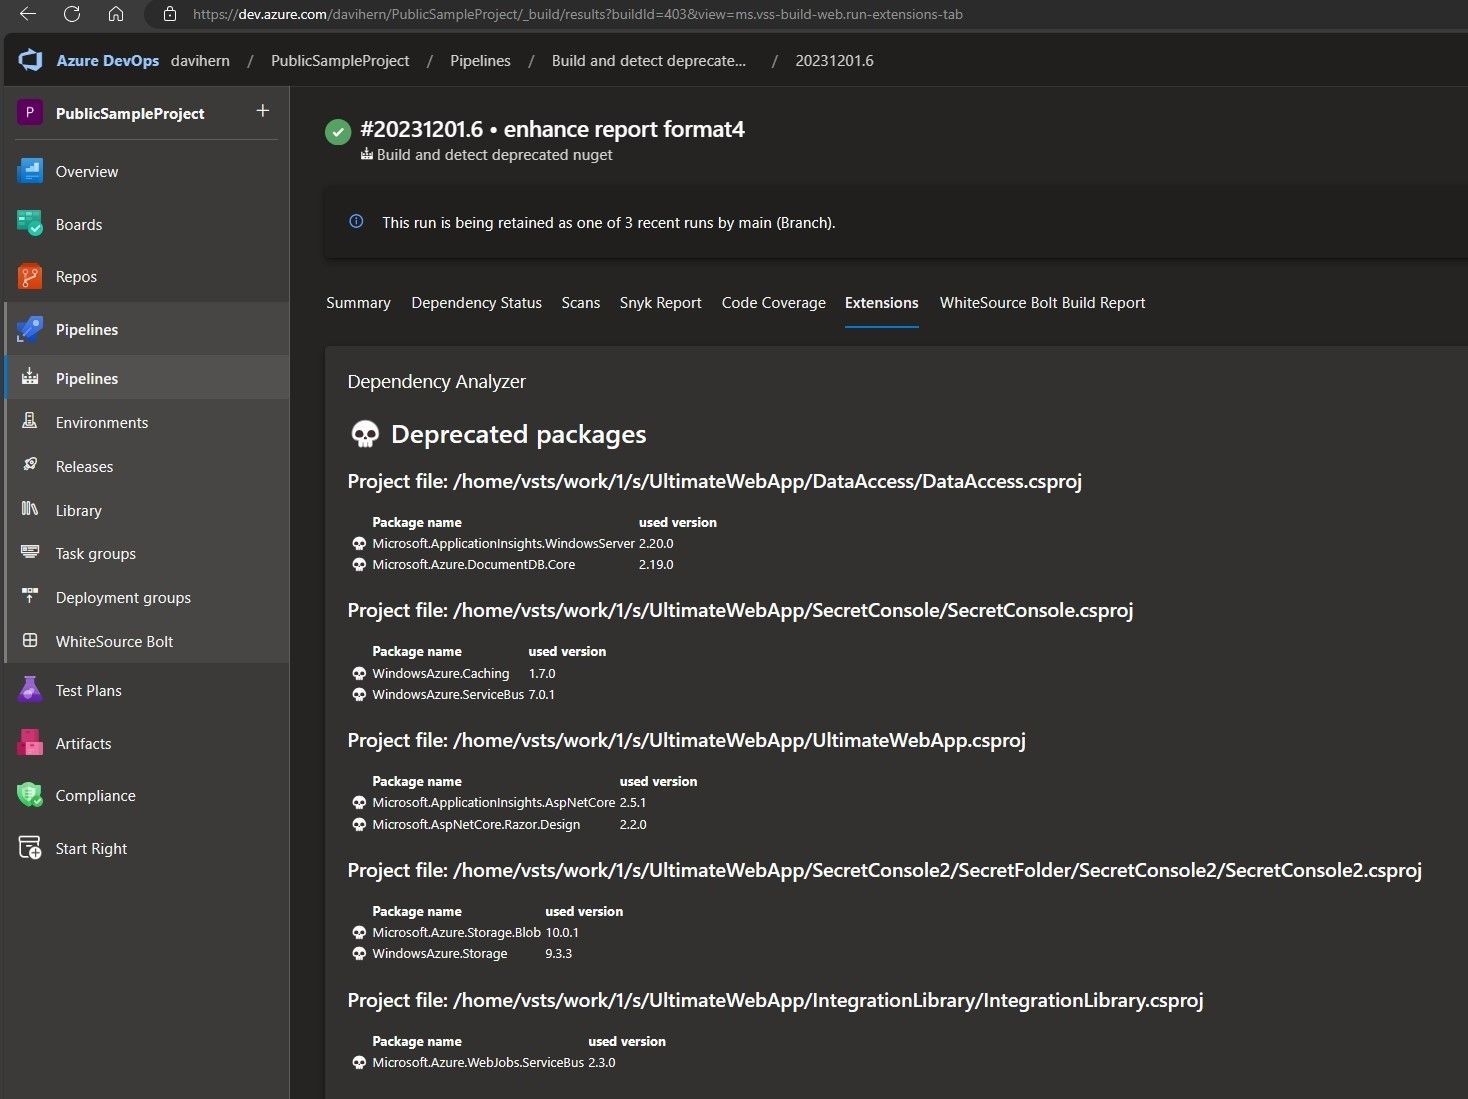Switch to the Summary tab

pos(358,302)
